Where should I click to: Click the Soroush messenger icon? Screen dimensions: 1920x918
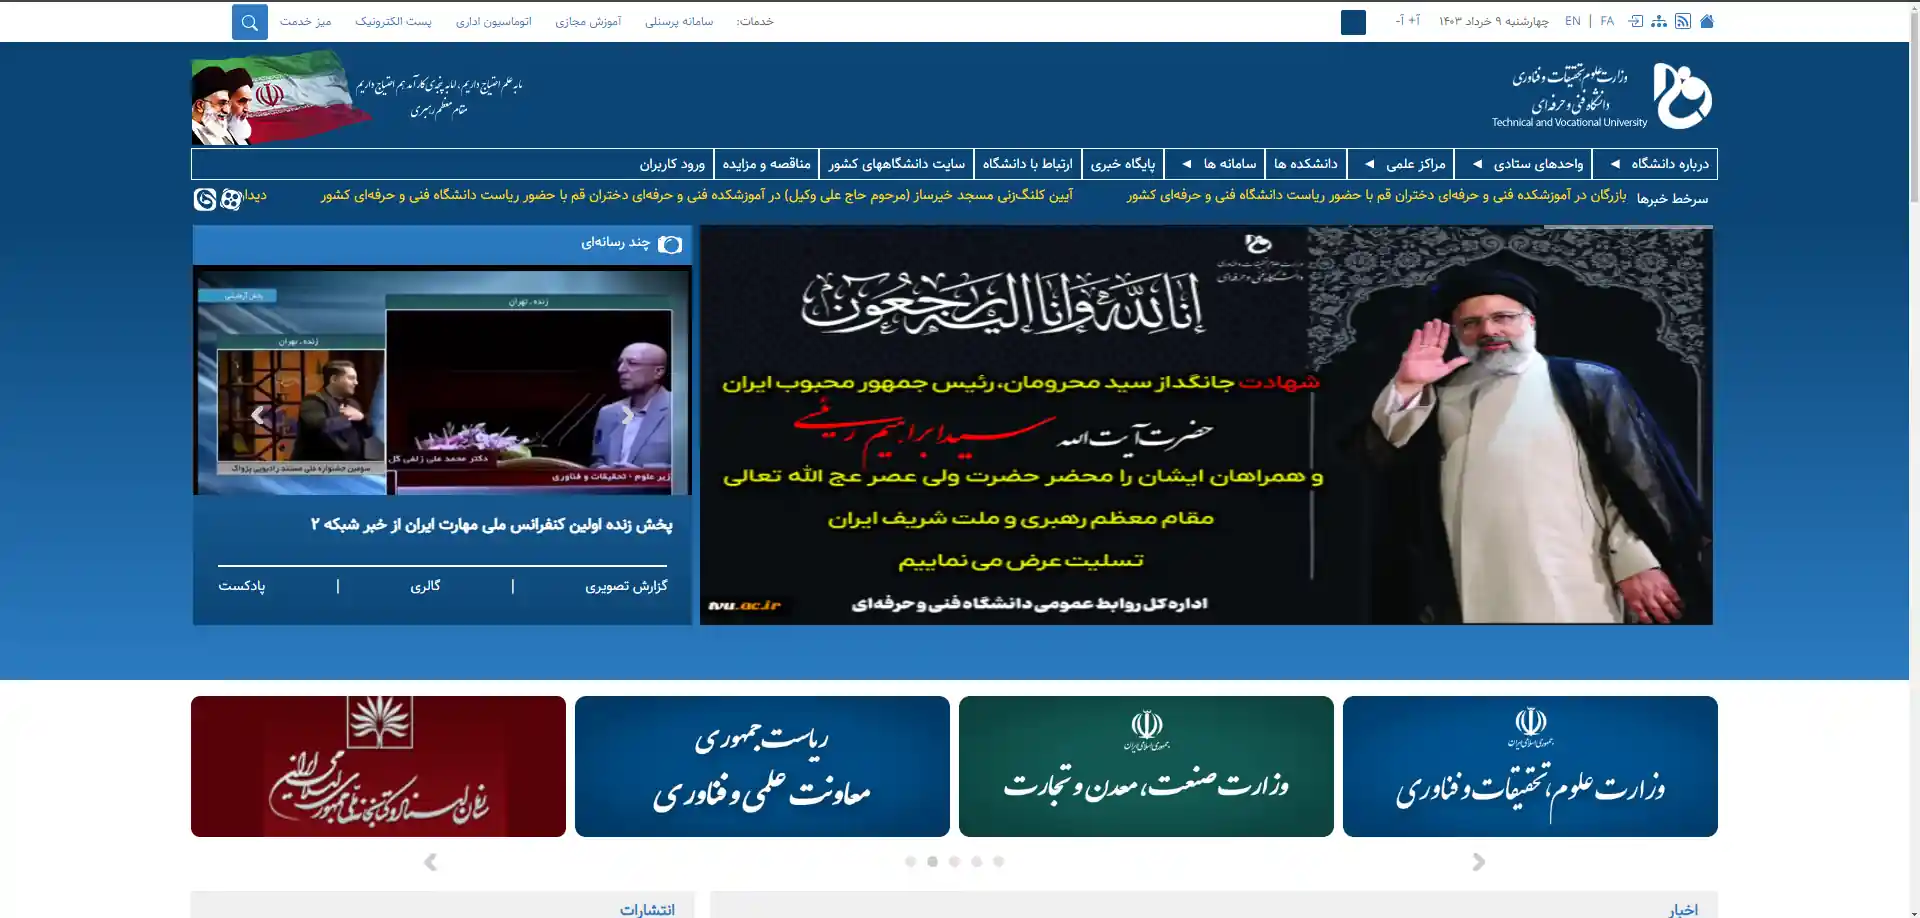click(x=205, y=199)
